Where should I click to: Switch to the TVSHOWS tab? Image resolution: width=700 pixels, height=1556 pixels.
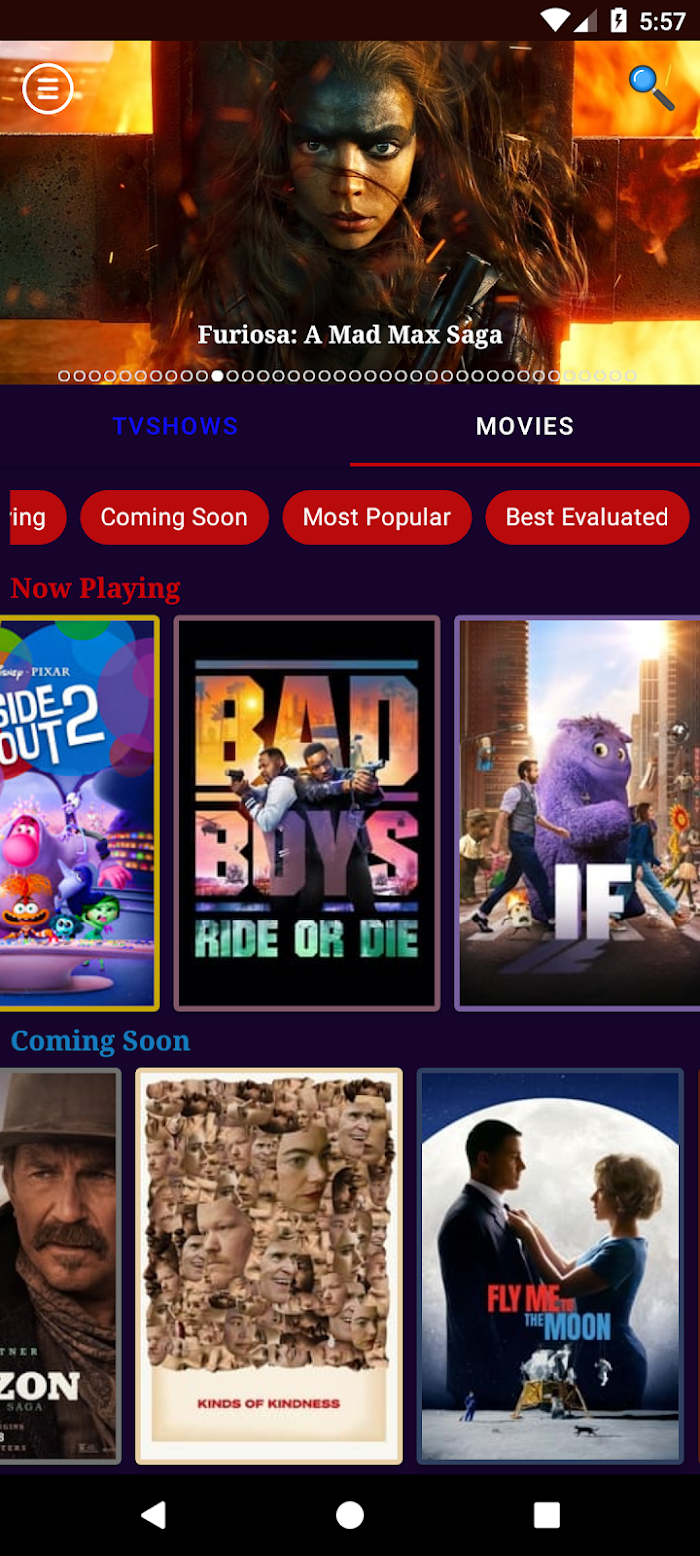coord(175,427)
